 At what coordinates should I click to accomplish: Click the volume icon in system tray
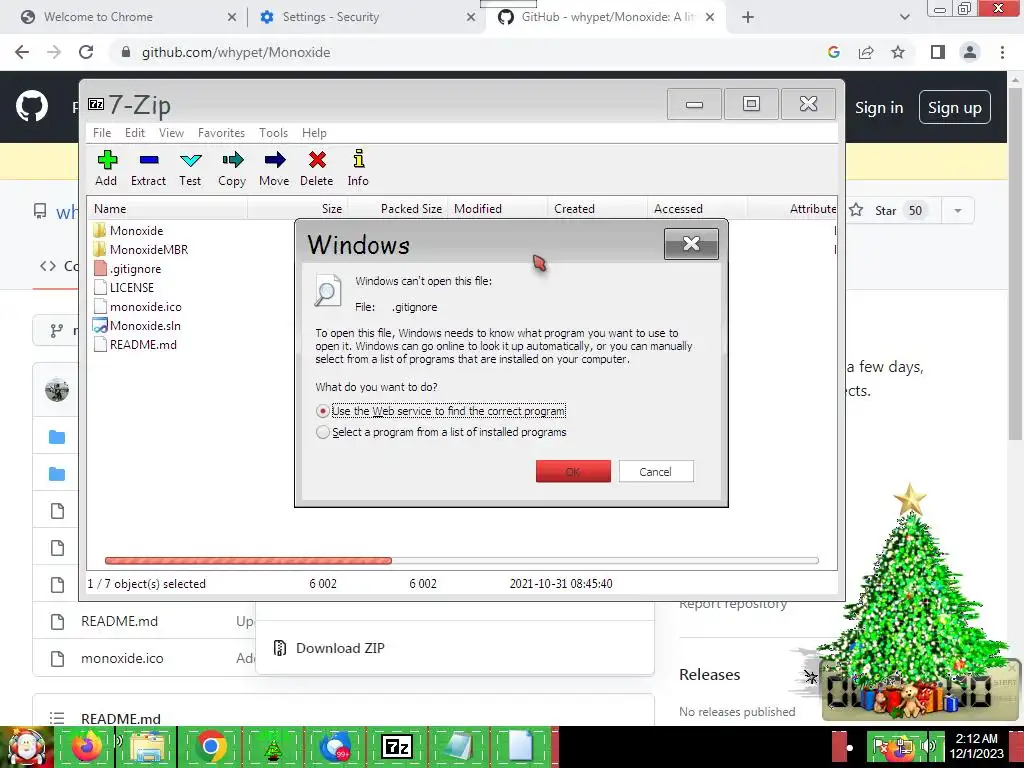click(x=928, y=746)
